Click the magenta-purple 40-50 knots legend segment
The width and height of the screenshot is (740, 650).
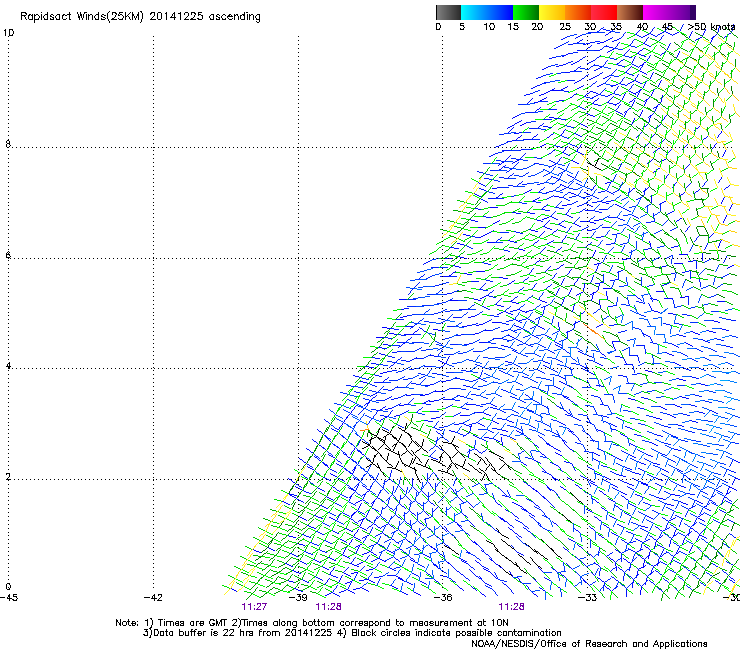coord(669,12)
